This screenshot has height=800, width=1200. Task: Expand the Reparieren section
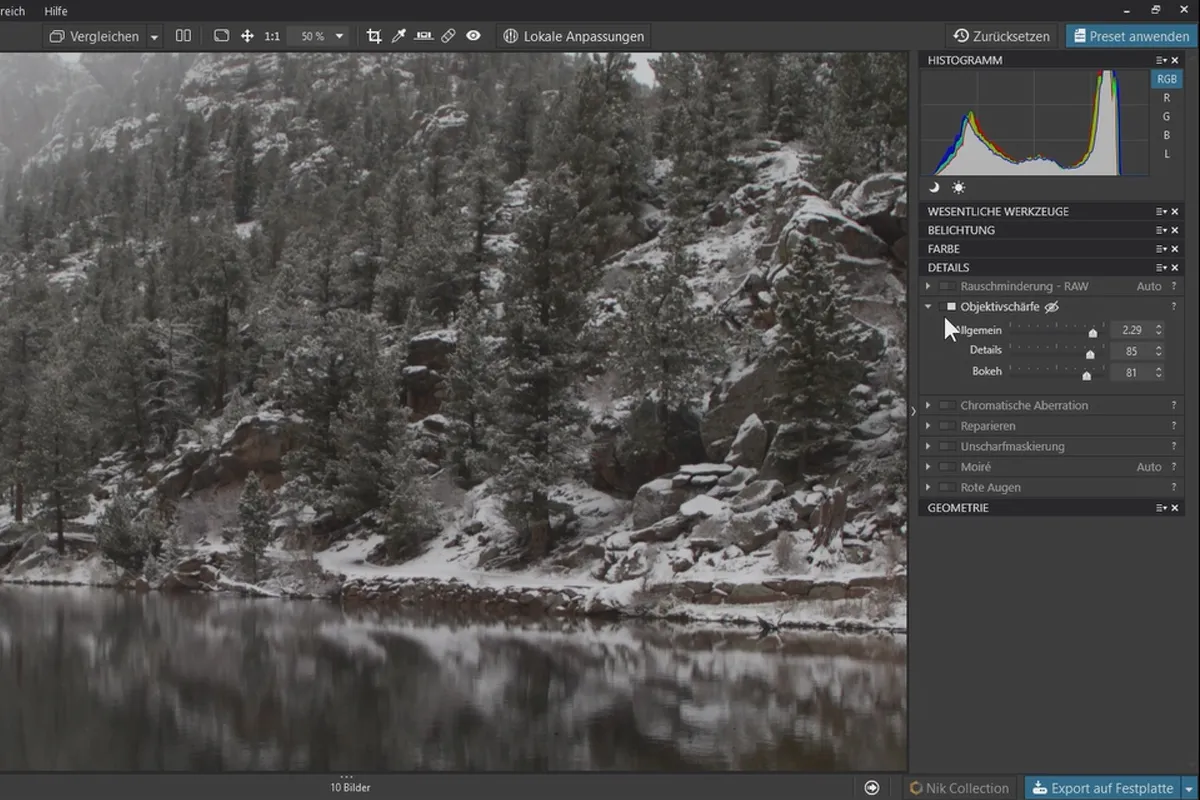tap(928, 426)
